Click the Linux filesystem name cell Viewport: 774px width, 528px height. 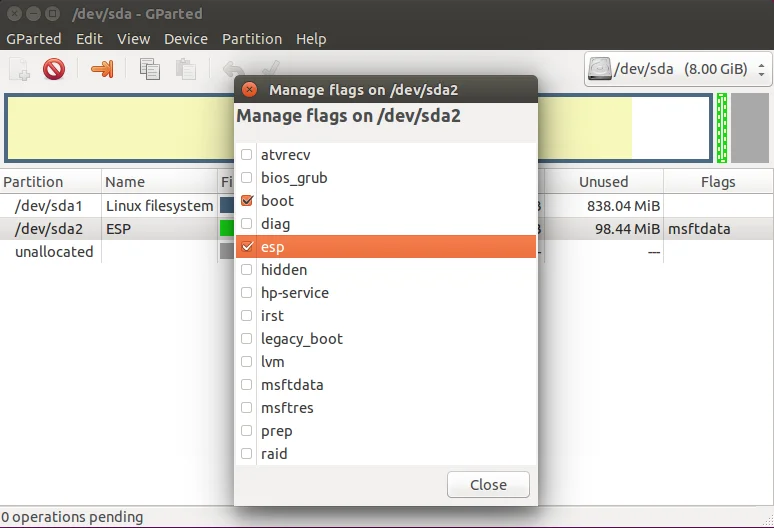tap(159, 206)
